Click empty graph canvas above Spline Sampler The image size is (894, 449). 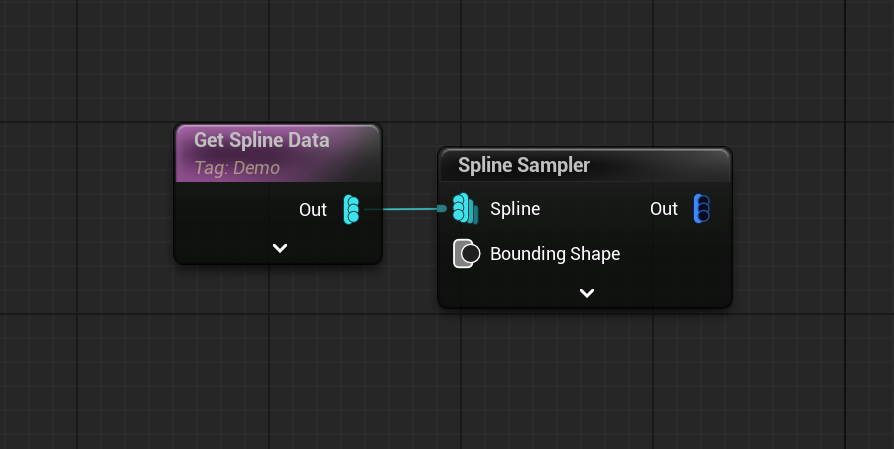point(582,74)
